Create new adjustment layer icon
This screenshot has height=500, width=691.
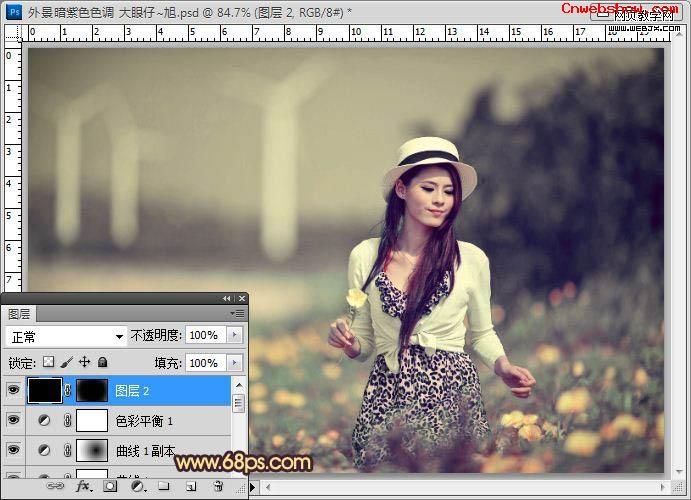point(137,486)
